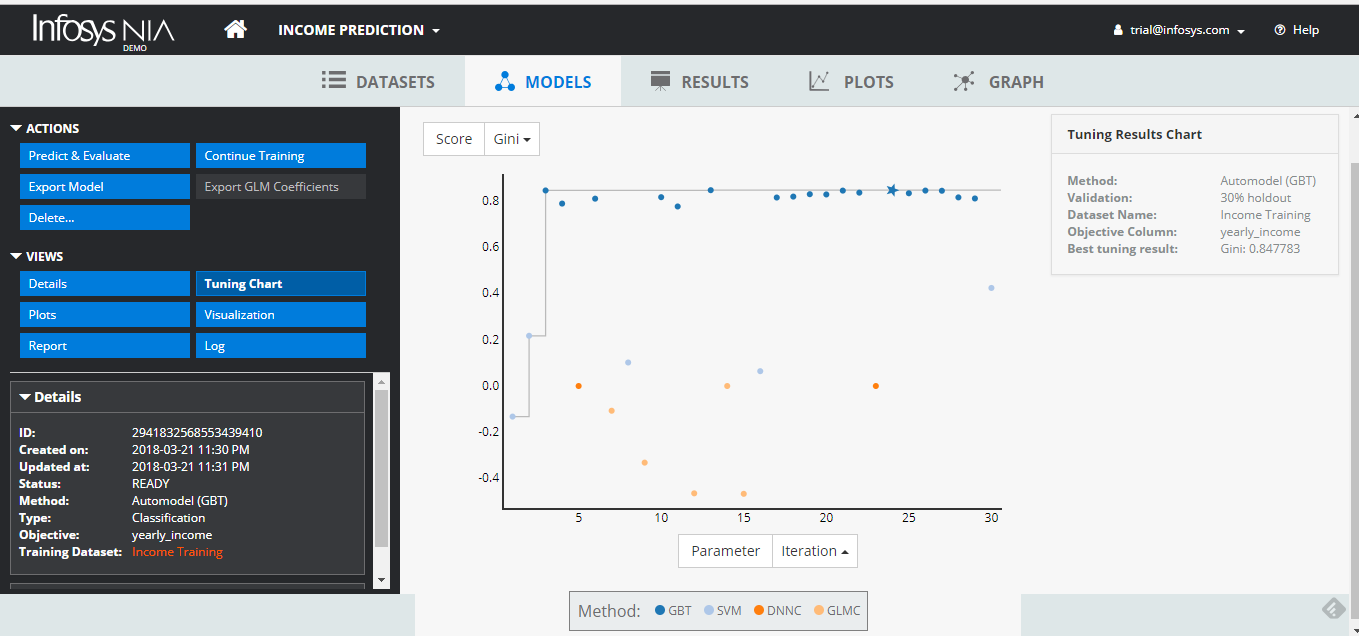The height and width of the screenshot is (636, 1359).
Task: Click the best-result star marker on chart
Action: click(x=892, y=190)
